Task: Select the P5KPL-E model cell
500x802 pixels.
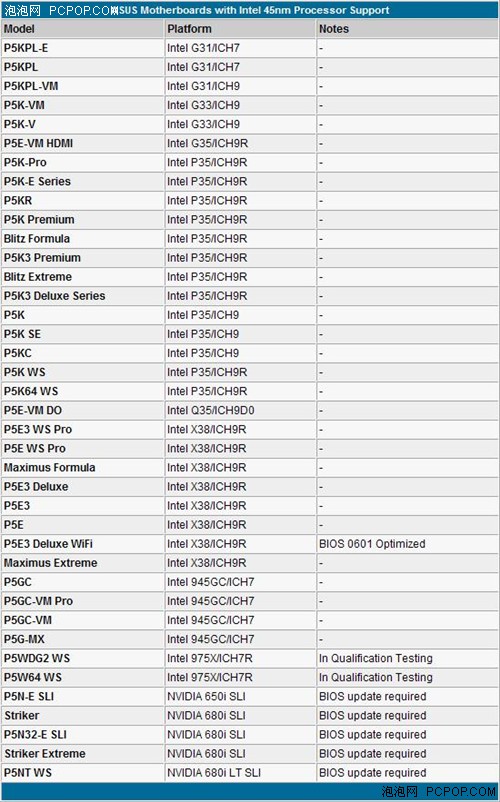Action: [x=82, y=48]
